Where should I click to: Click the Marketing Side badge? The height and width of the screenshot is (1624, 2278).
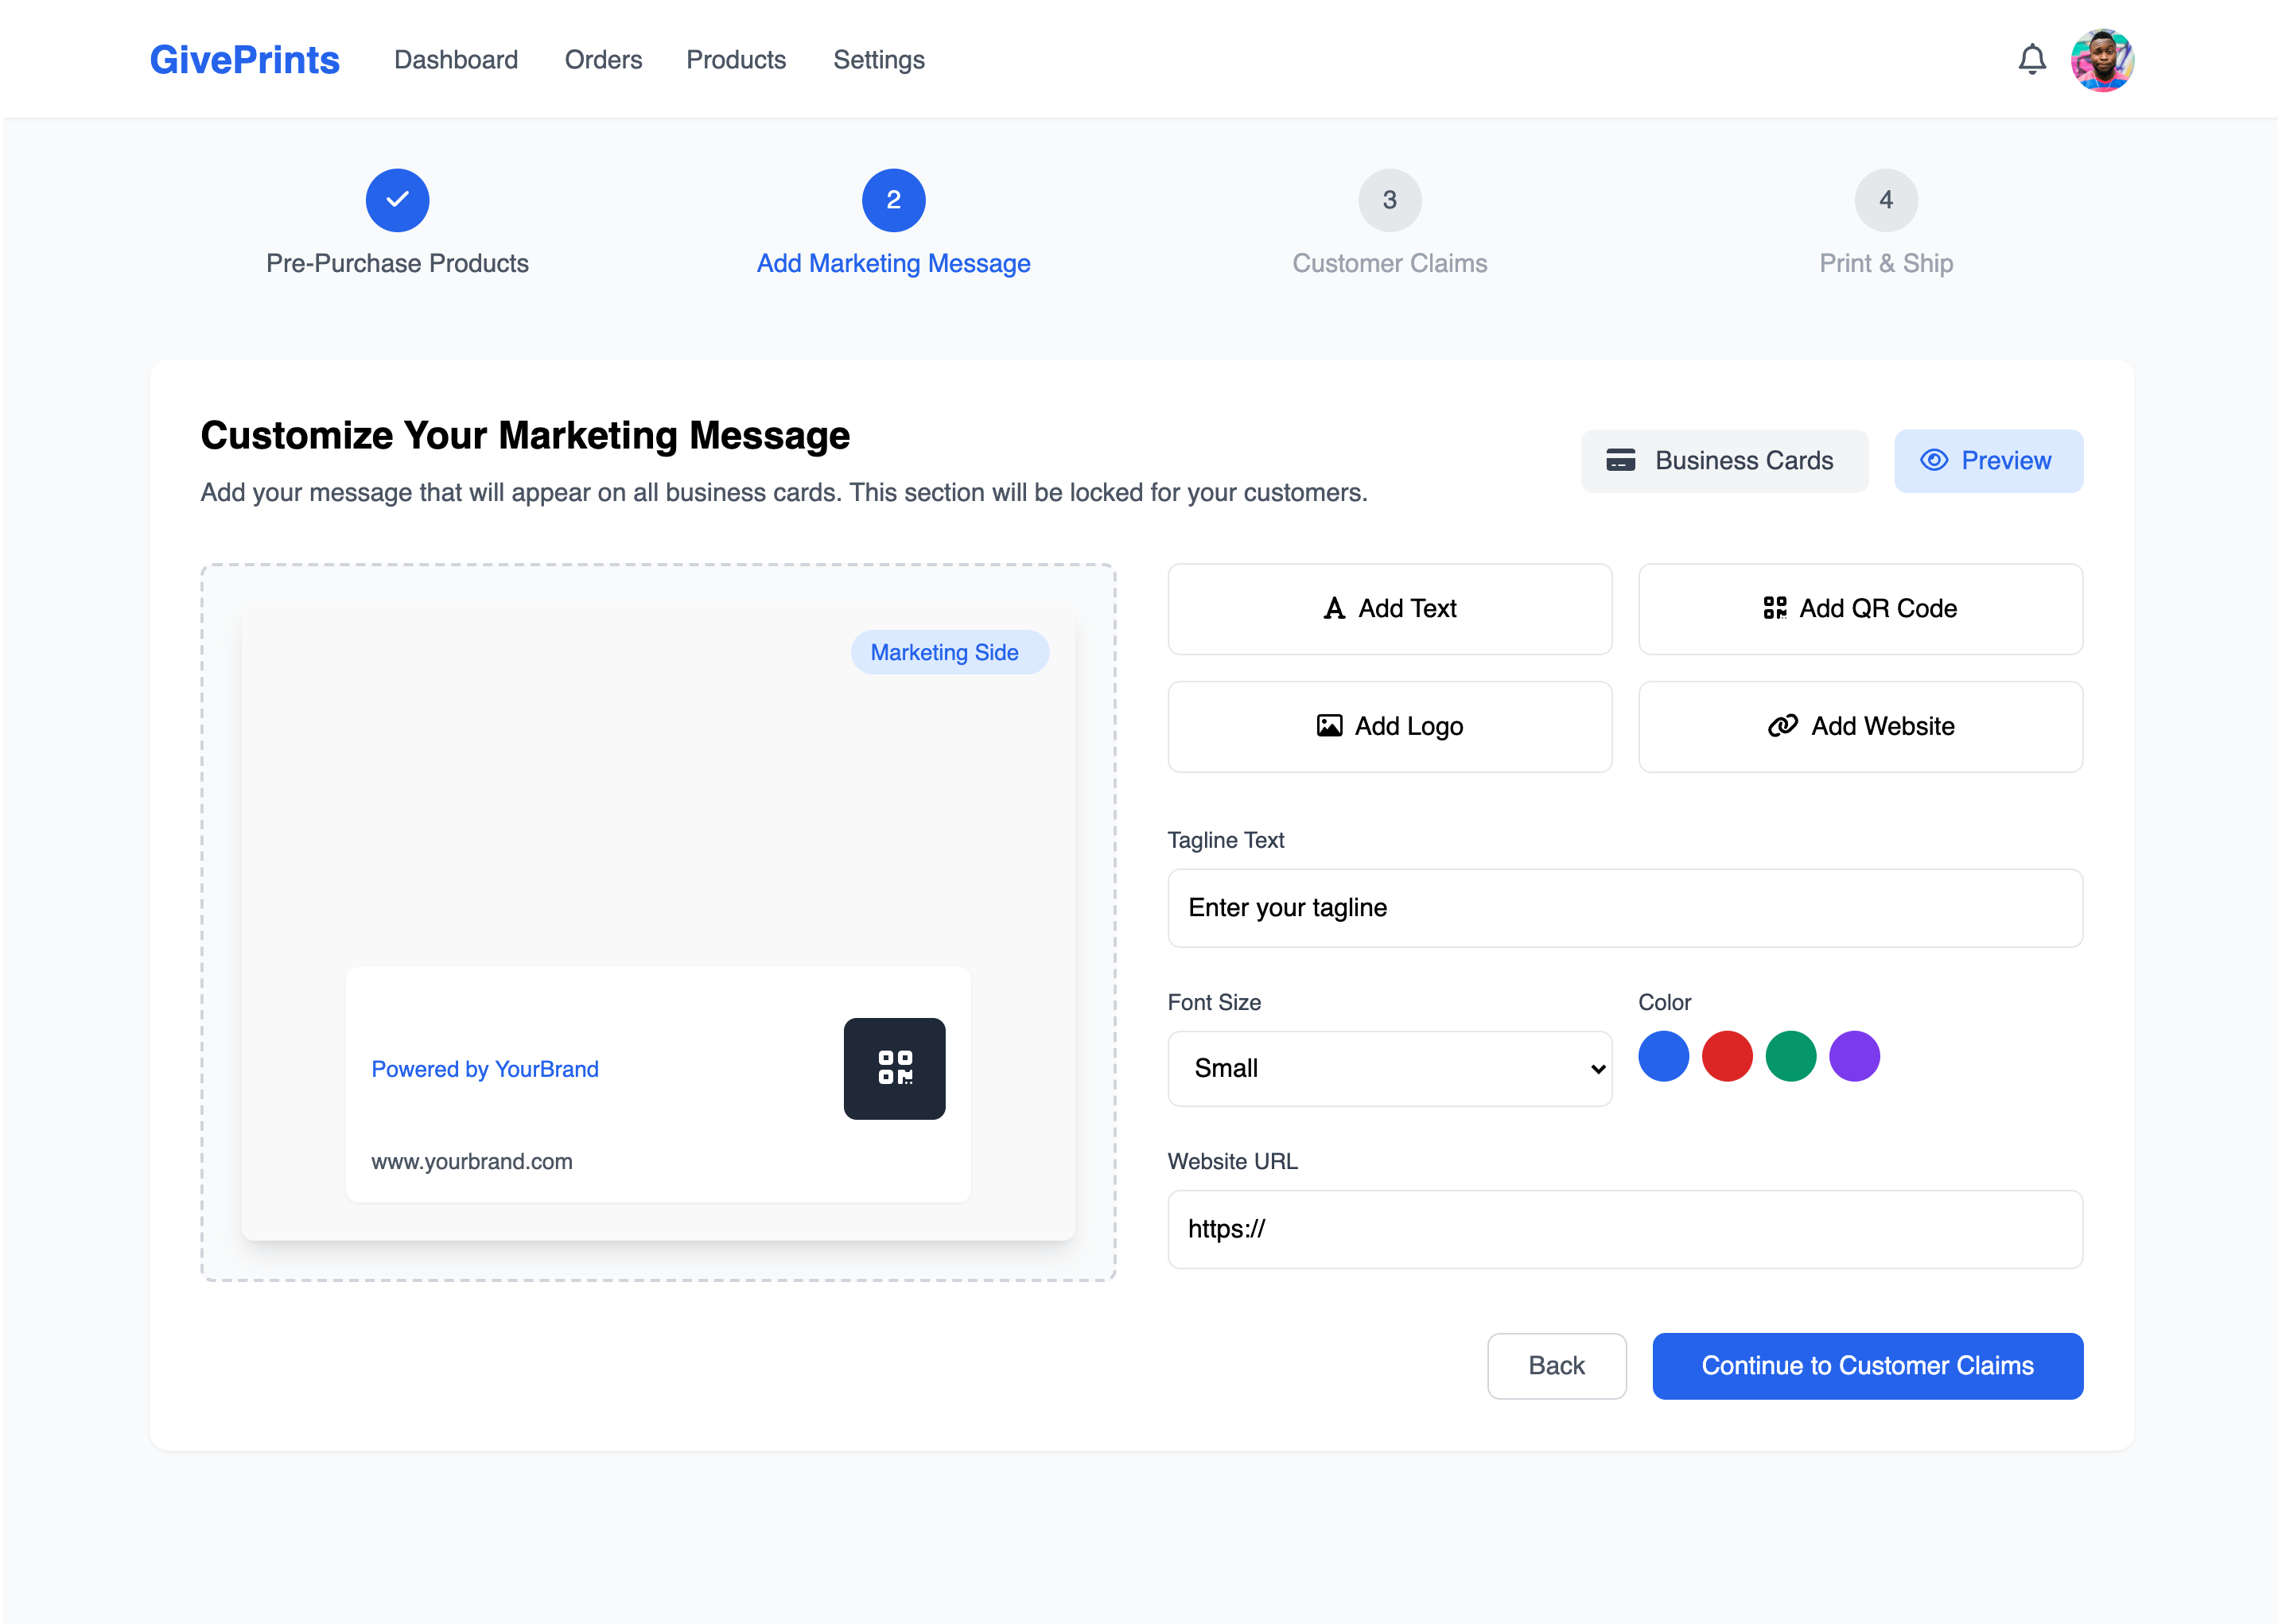pos(949,652)
